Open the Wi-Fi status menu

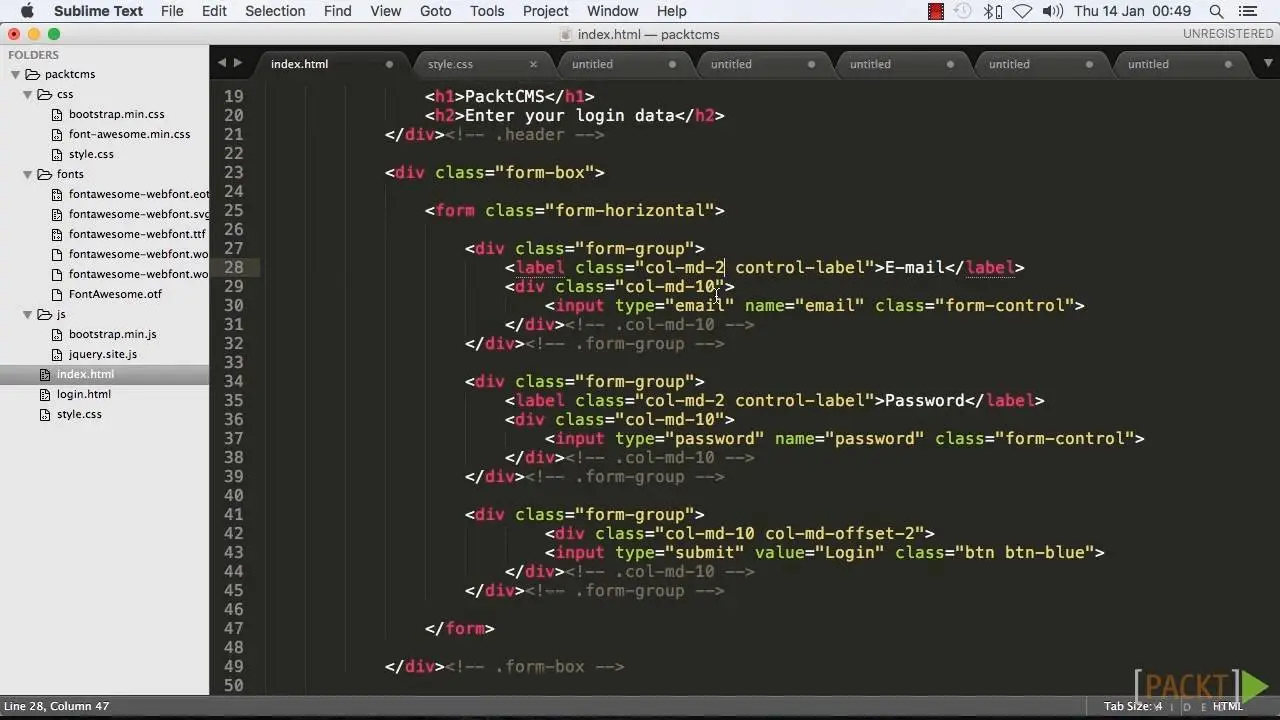click(x=1022, y=11)
